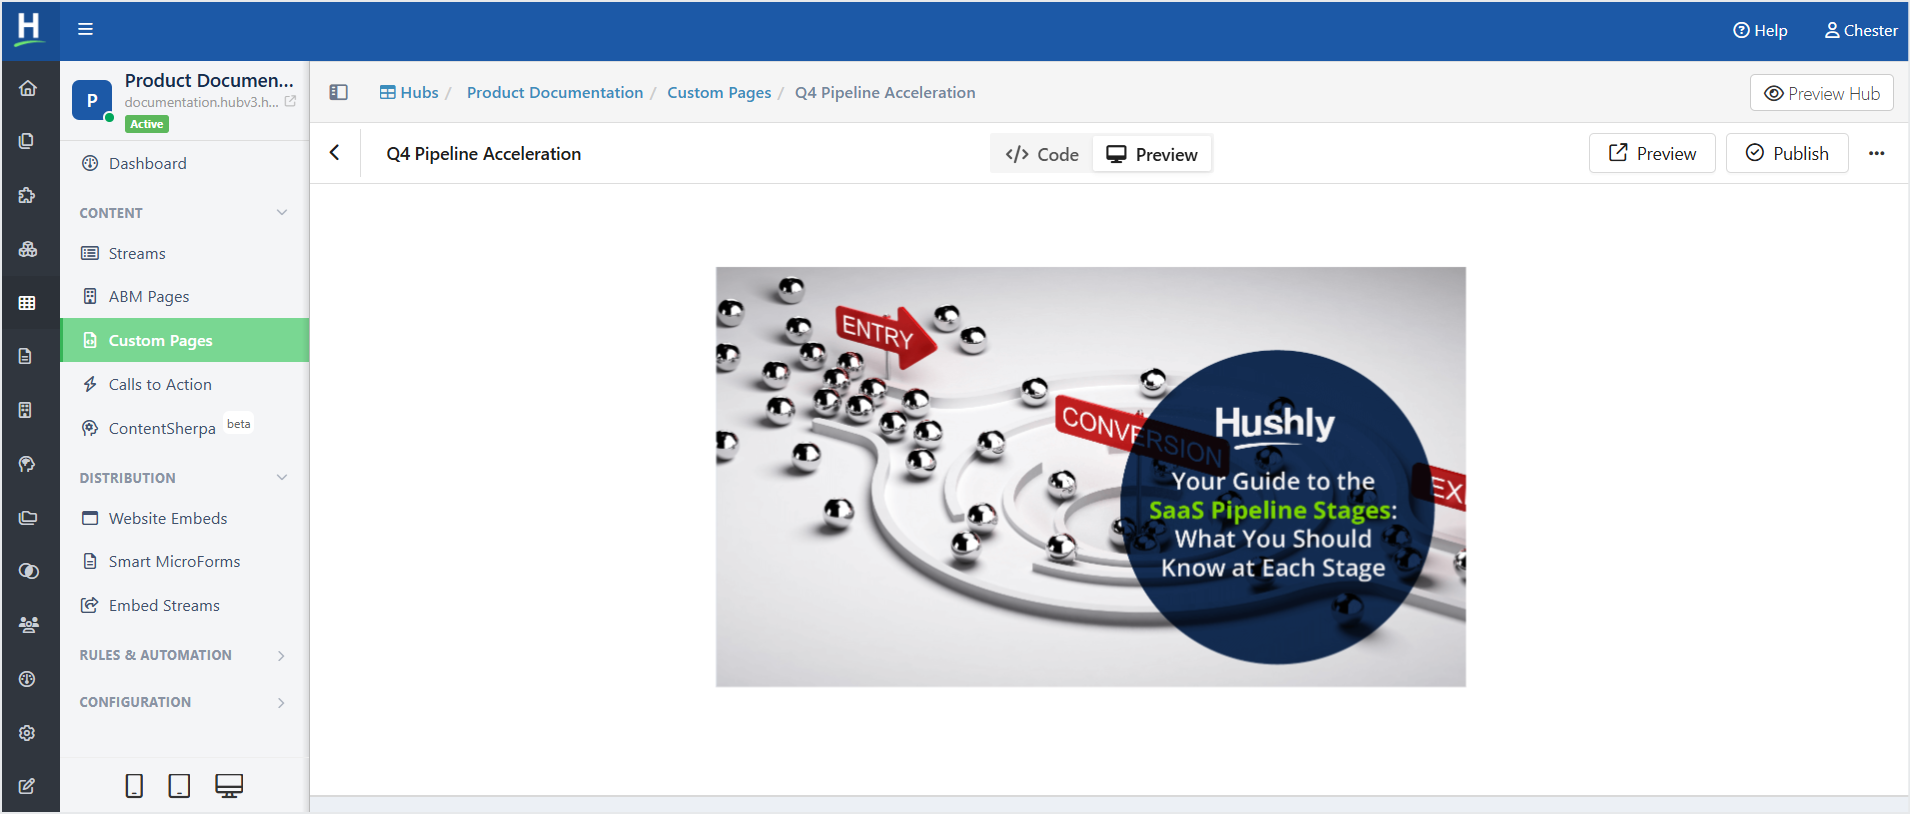
Task: Click the Preview Hub button
Action: click(x=1822, y=93)
